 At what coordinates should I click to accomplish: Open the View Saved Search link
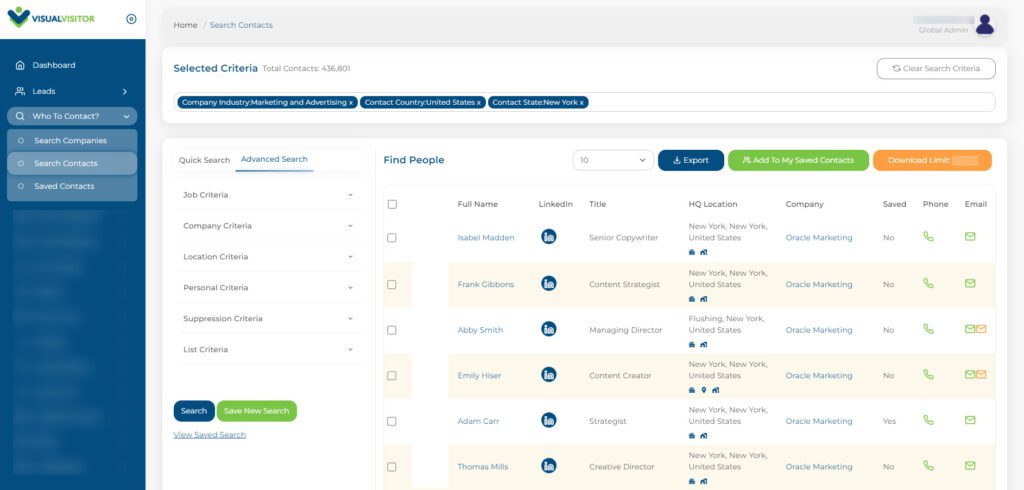coord(210,435)
